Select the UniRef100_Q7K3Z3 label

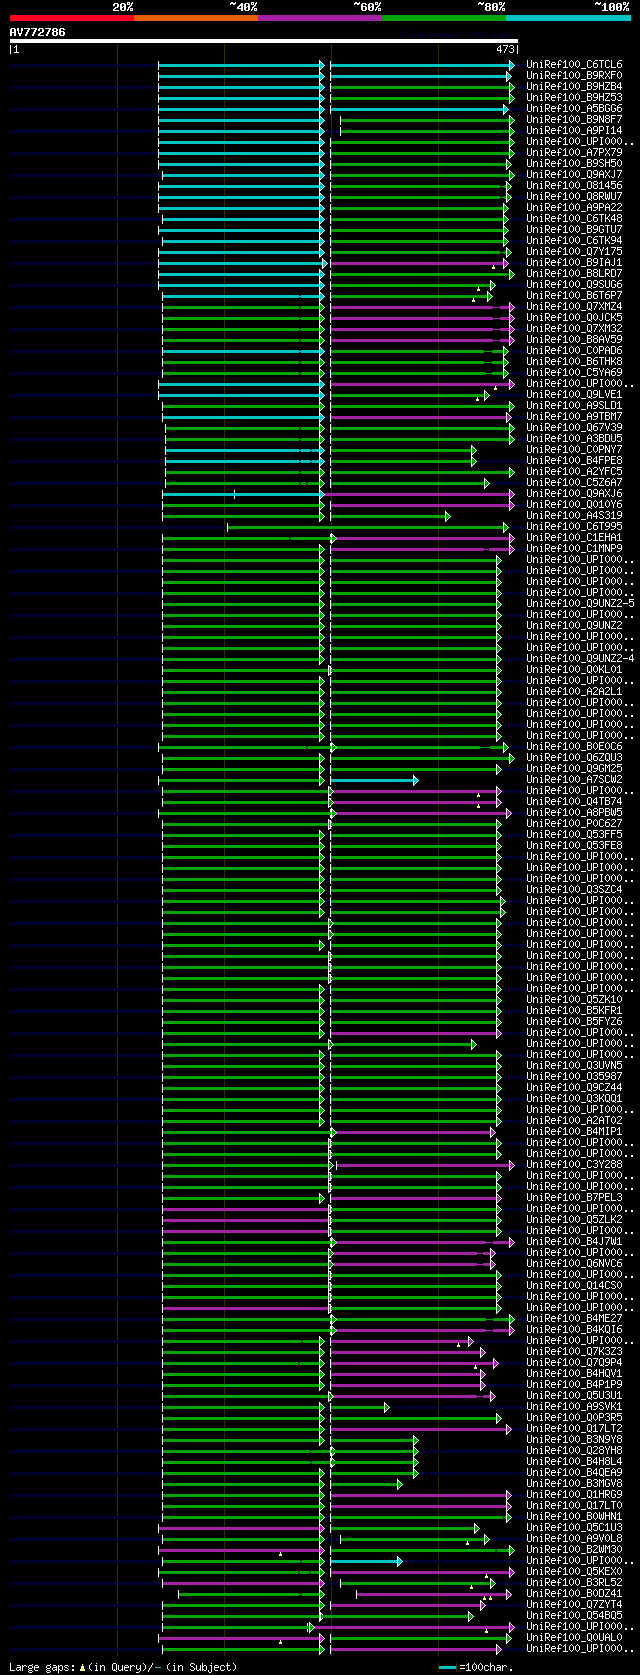[x=574, y=1352]
